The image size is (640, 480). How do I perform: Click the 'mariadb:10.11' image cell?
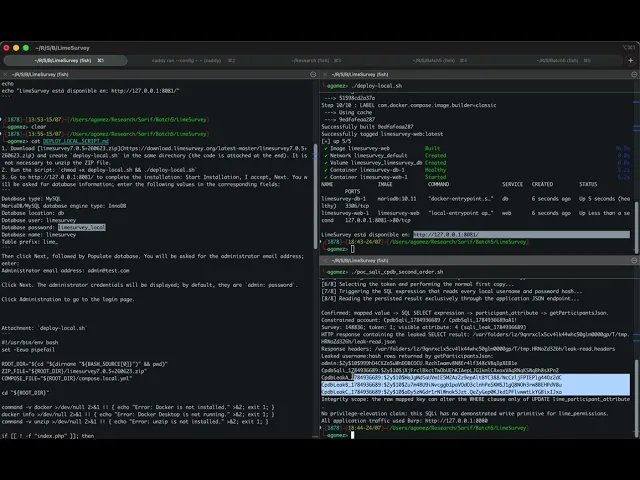397,199
